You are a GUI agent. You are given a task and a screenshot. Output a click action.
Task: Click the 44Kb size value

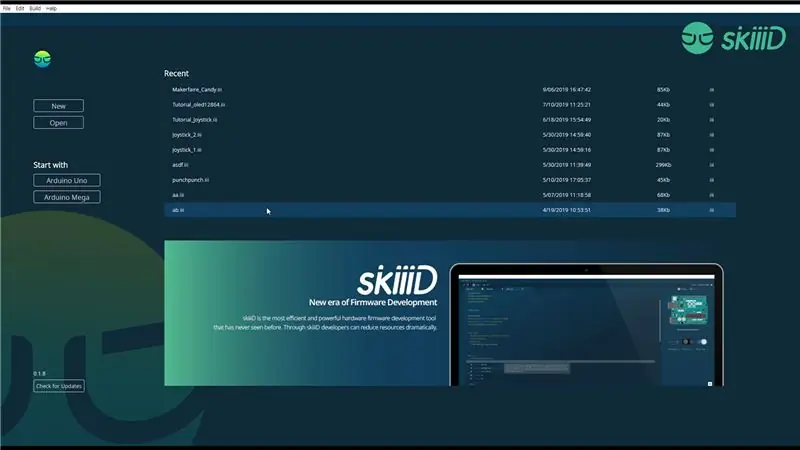tap(663, 105)
